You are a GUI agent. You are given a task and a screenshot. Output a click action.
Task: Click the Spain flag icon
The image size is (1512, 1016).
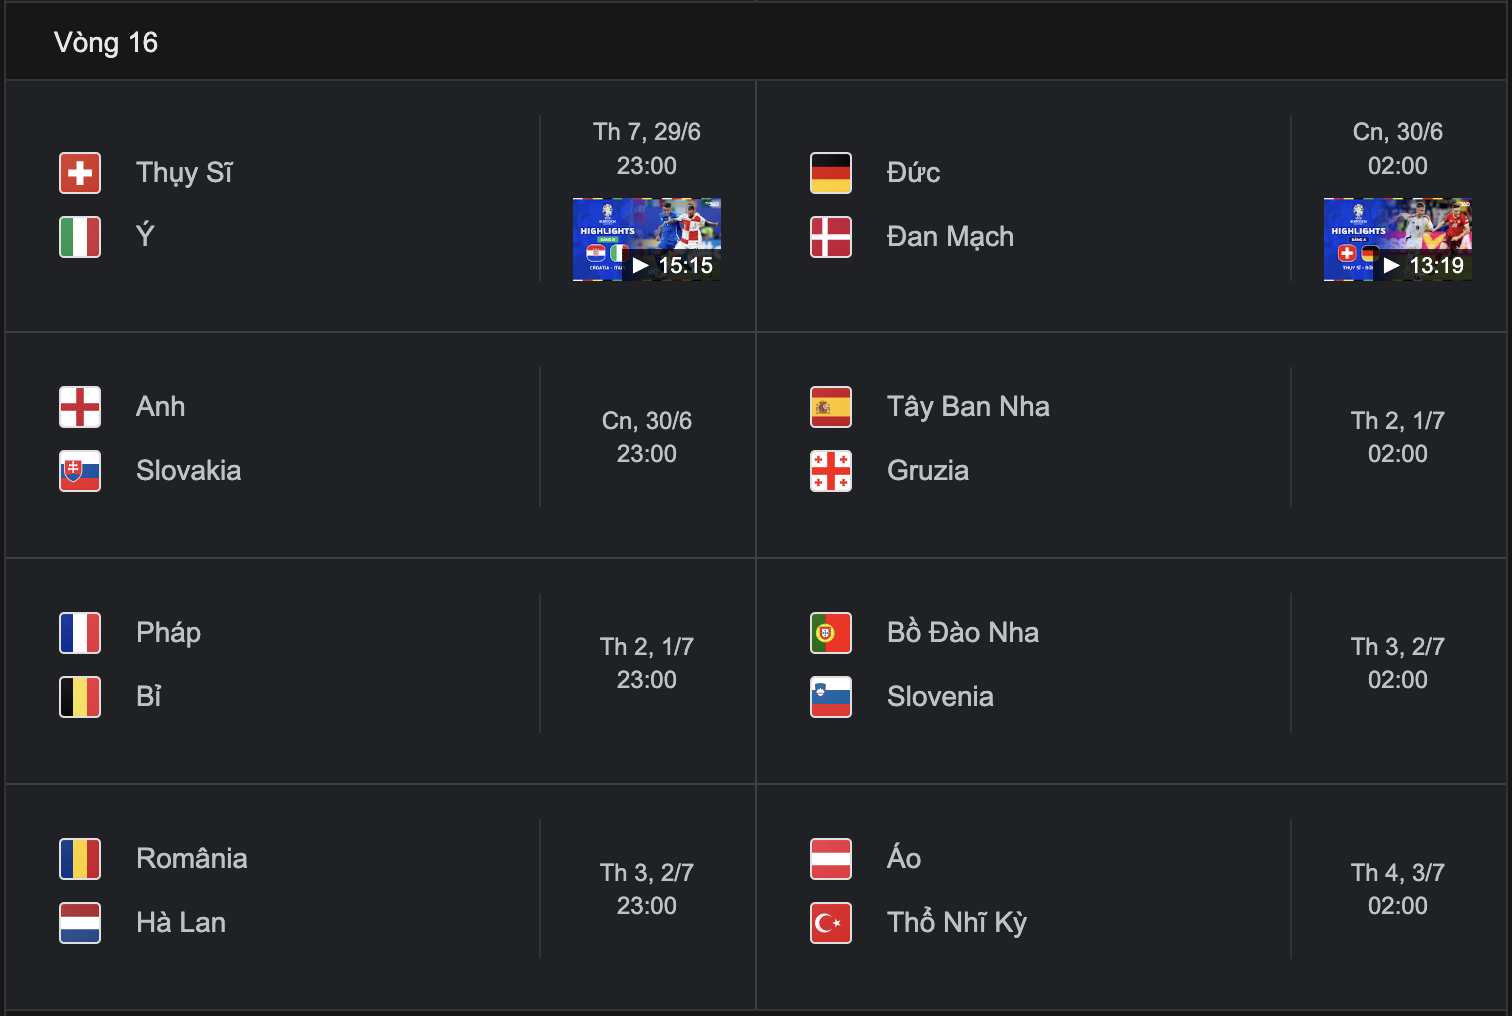(x=831, y=407)
